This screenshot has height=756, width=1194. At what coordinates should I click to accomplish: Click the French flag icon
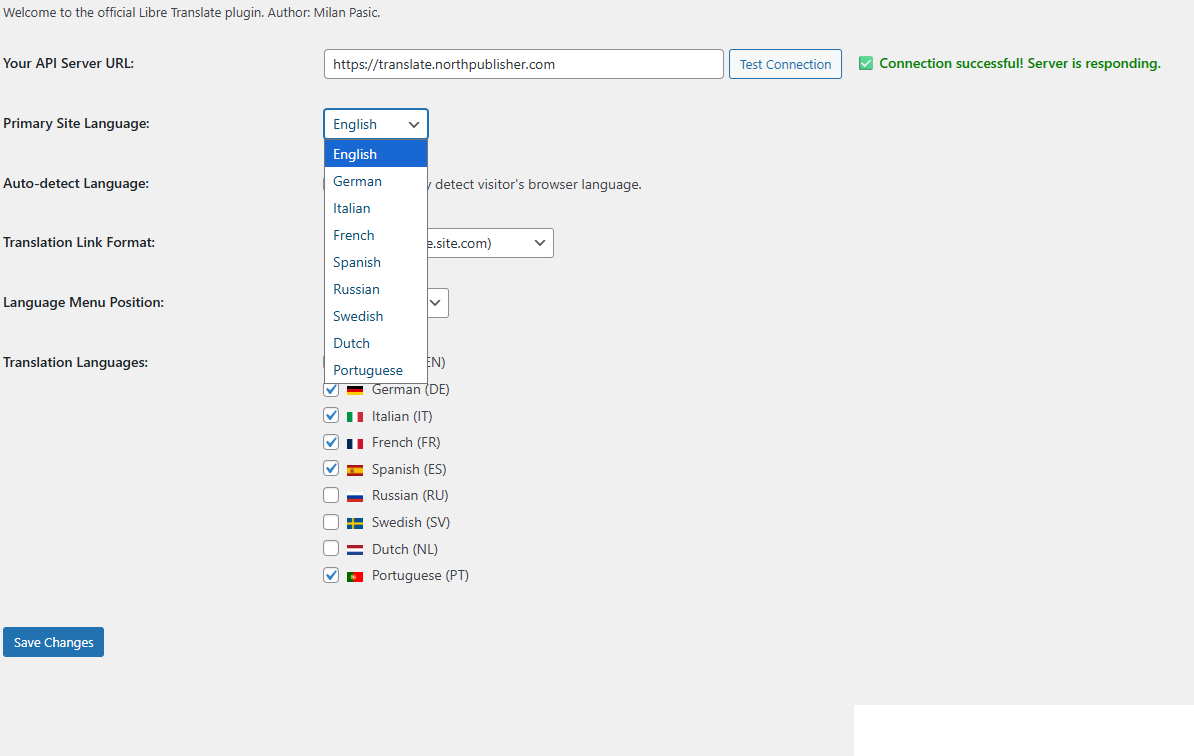[355, 442]
